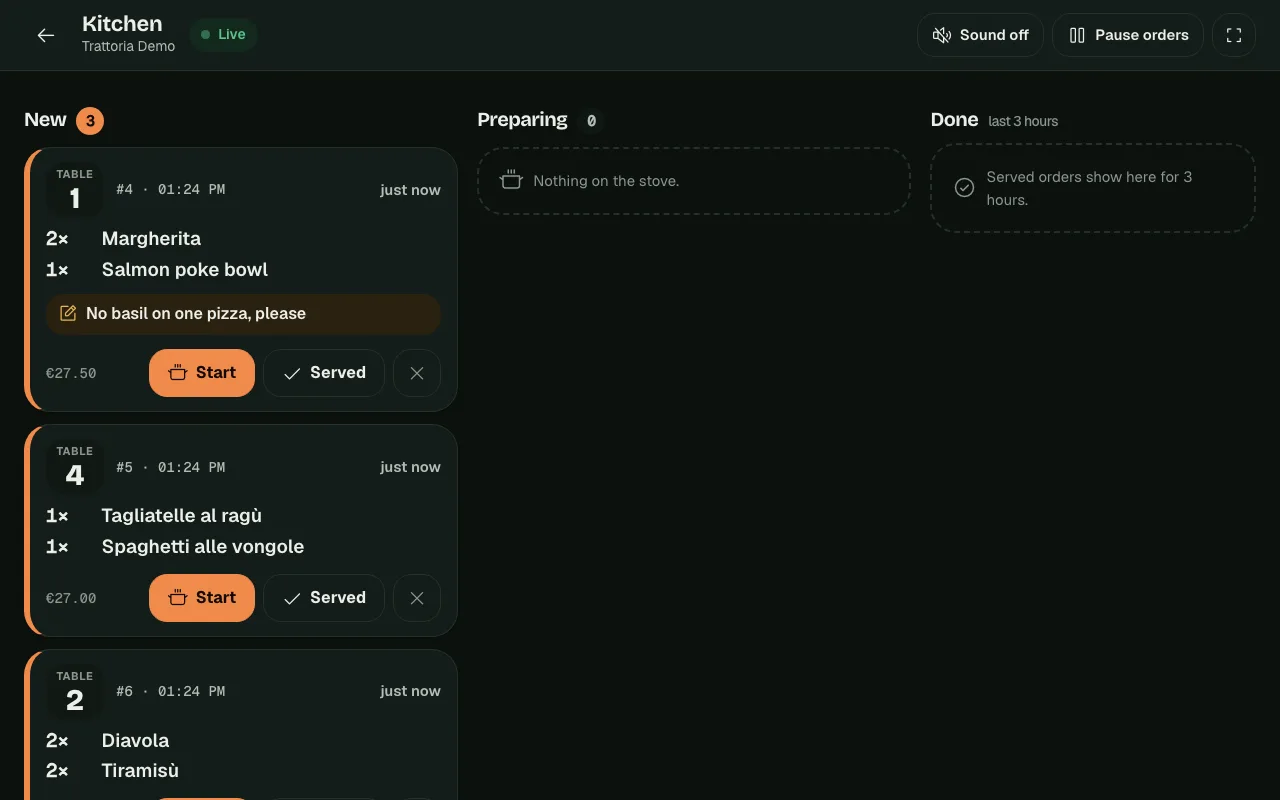
Task: Click the Kitchen page title
Action: [x=122, y=24]
